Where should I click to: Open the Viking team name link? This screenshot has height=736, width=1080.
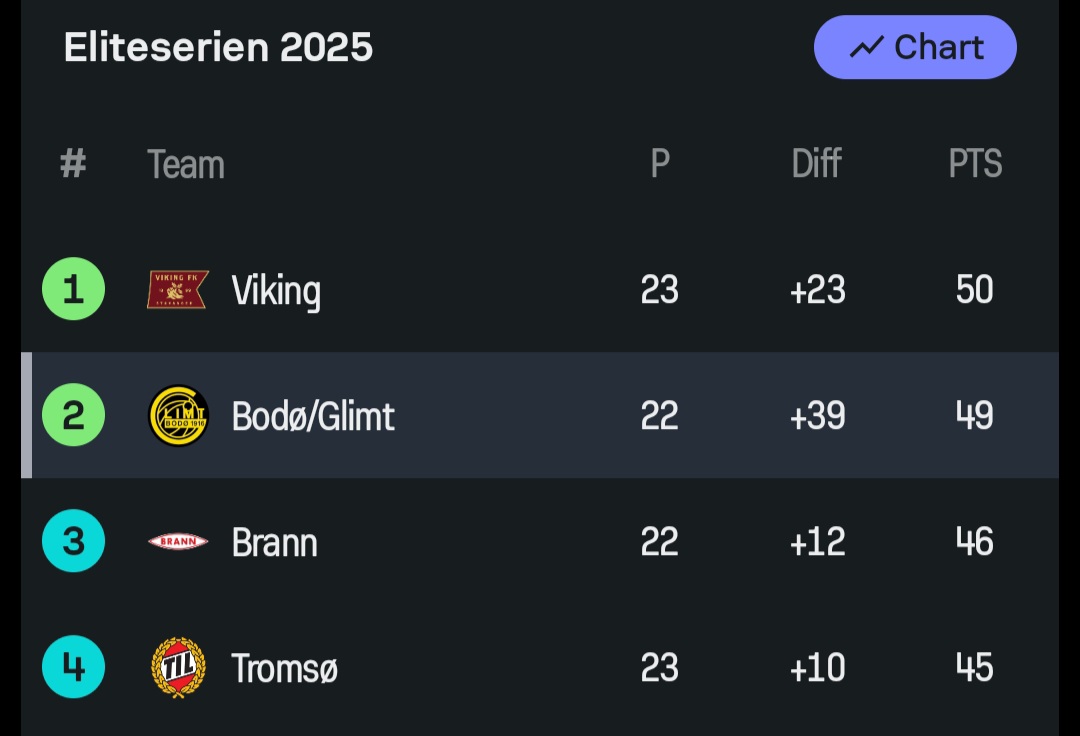point(276,291)
